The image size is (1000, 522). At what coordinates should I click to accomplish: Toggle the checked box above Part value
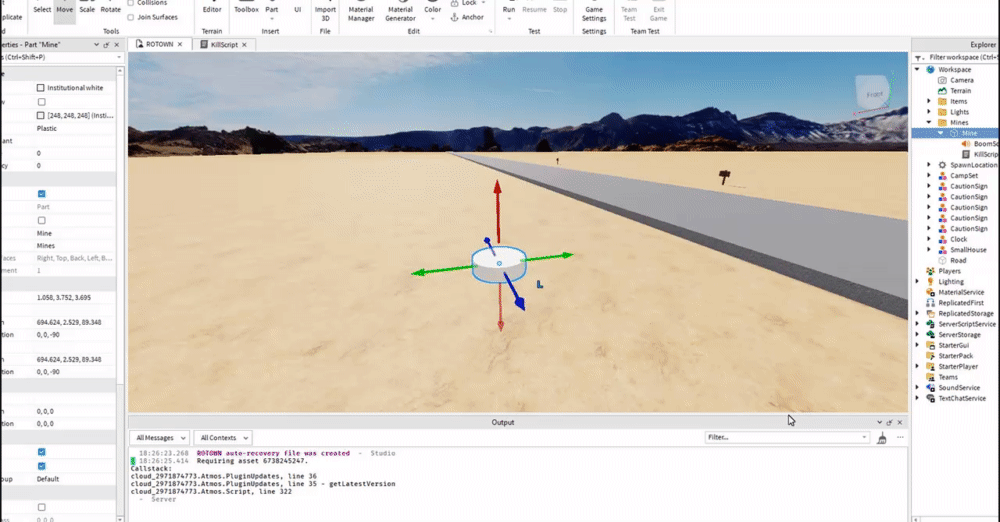[41, 194]
